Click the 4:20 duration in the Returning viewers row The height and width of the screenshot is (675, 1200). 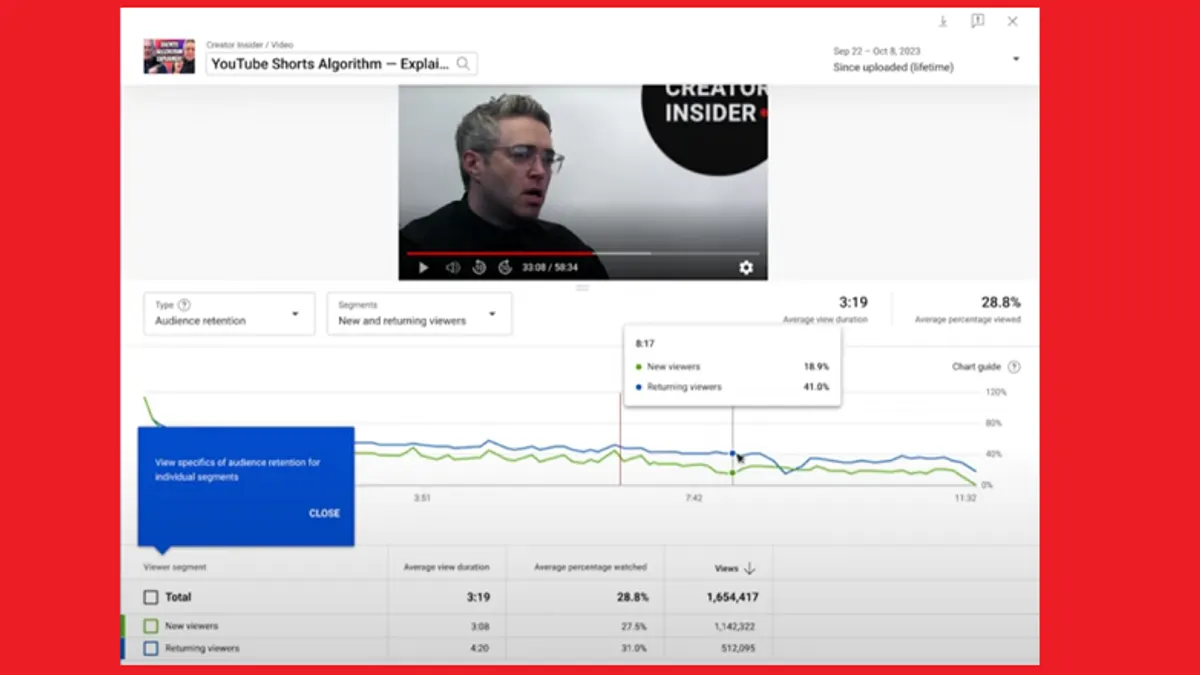[481, 648]
